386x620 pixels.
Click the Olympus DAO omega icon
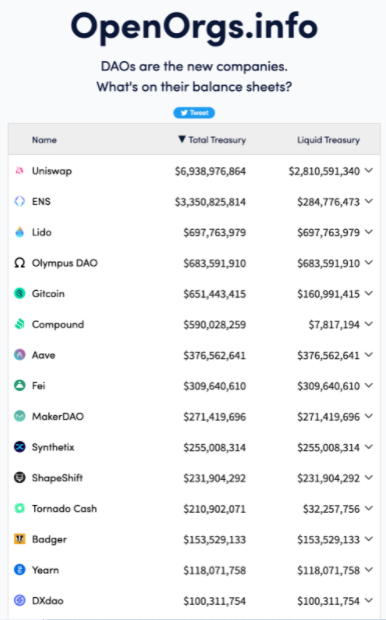(x=19, y=263)
